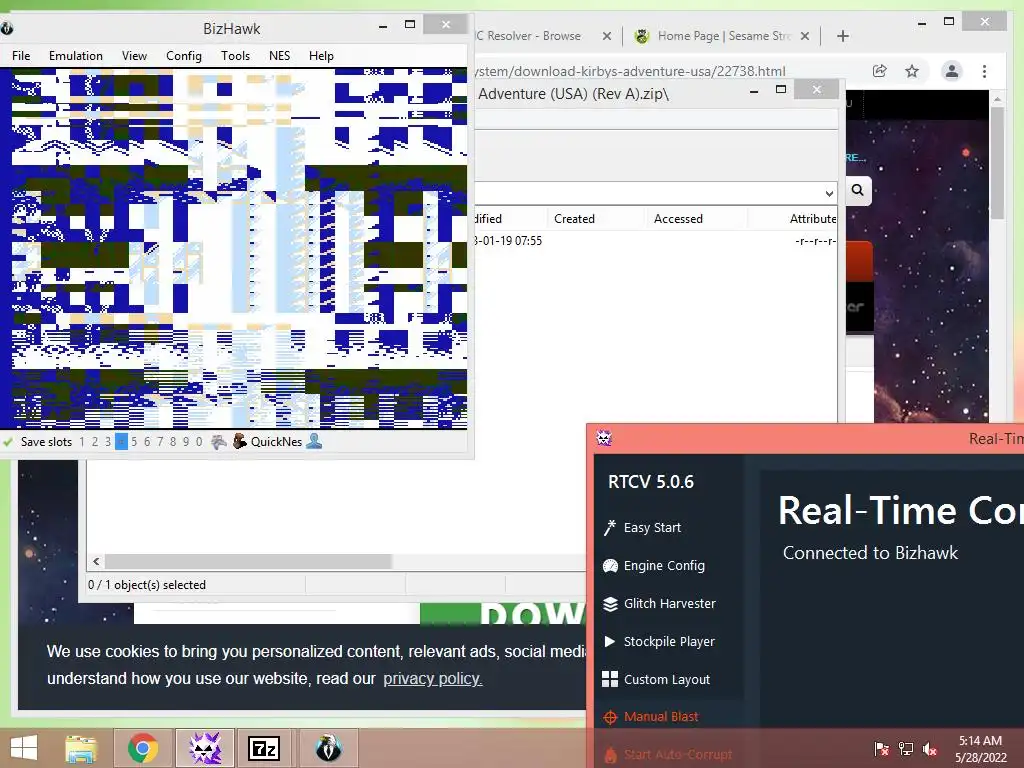This screenshot has height=768, width=1024.
Task: Click muted volume tray icon
Action: [x=930, y=748]
